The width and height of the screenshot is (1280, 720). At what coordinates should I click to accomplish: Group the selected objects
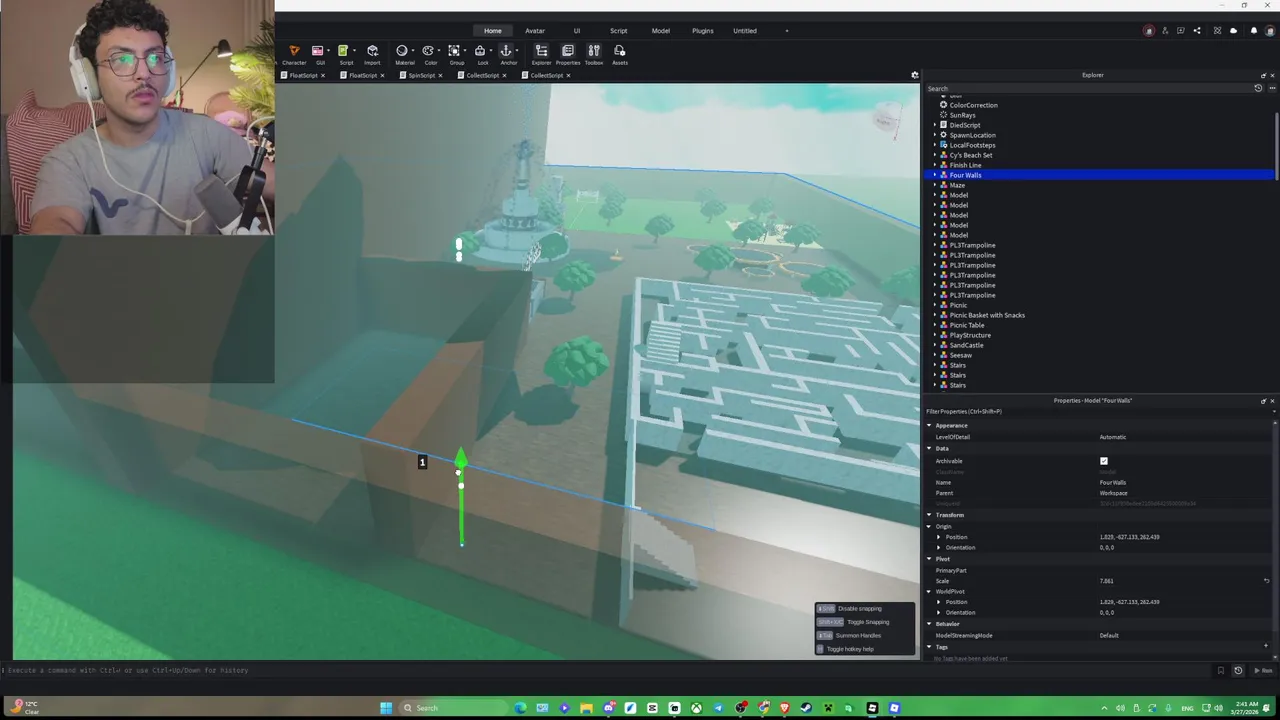(457, 54)
